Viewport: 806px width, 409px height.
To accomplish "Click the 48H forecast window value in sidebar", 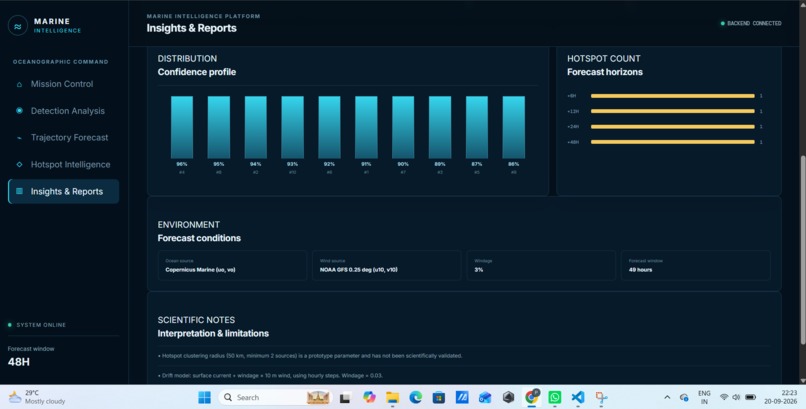I will [19, 362].
